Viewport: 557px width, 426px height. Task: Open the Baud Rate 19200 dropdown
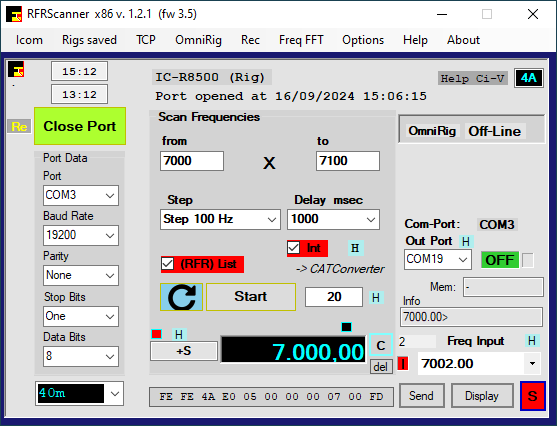[81, 235]
